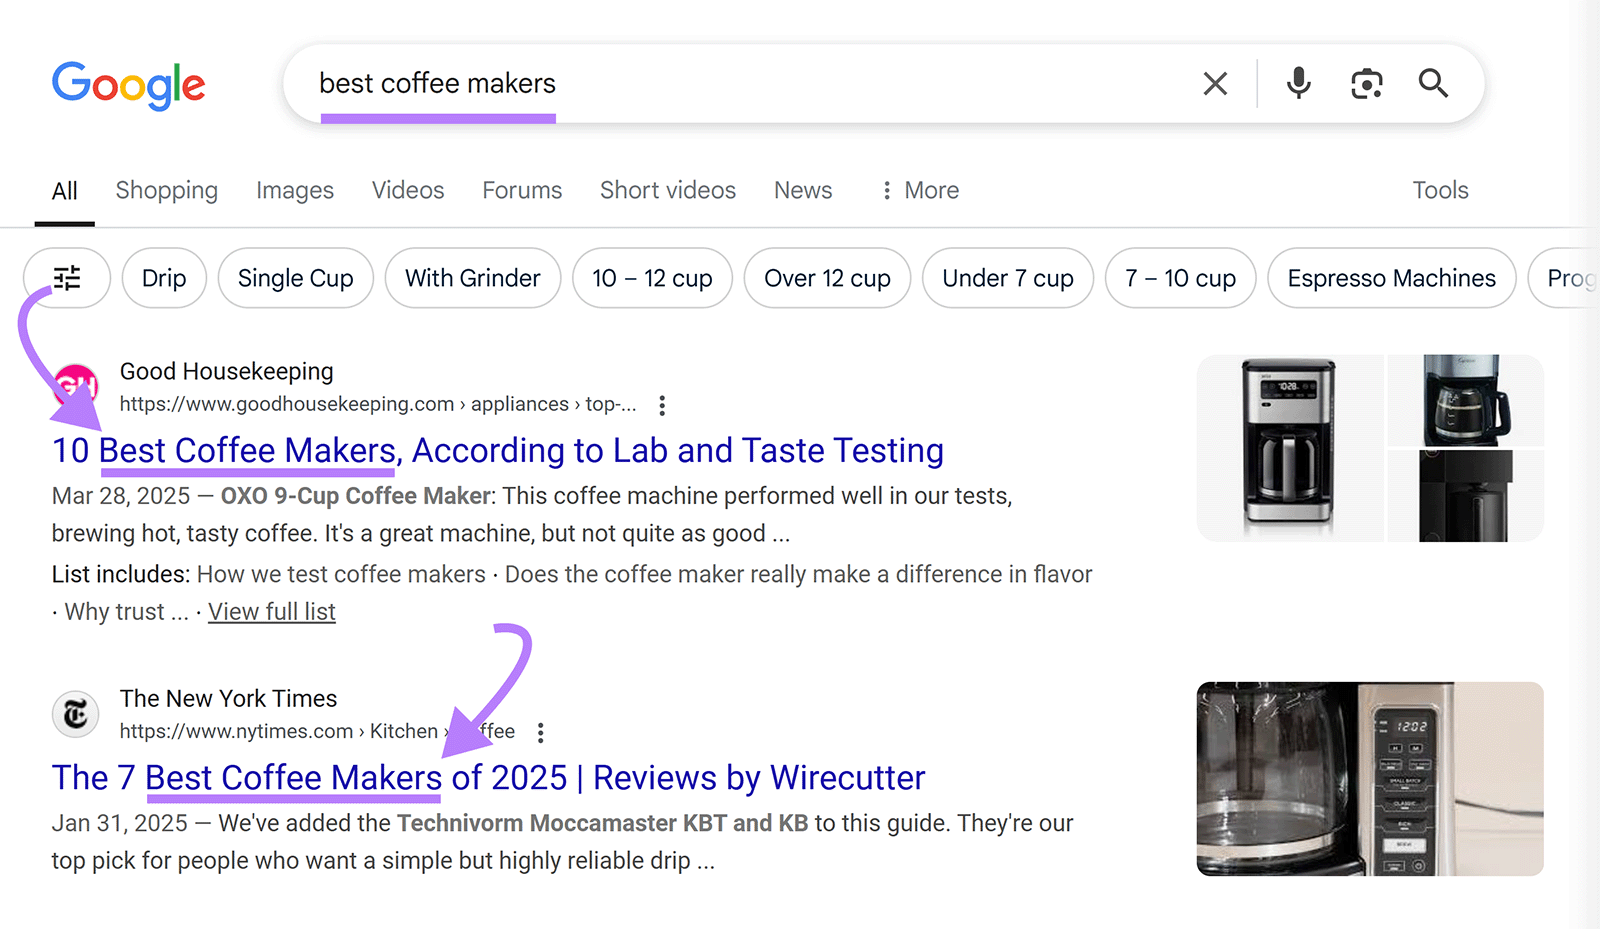Open the three-dot menu on the NYT result
Screen dimensions: 1600x929
pos(540,731)
